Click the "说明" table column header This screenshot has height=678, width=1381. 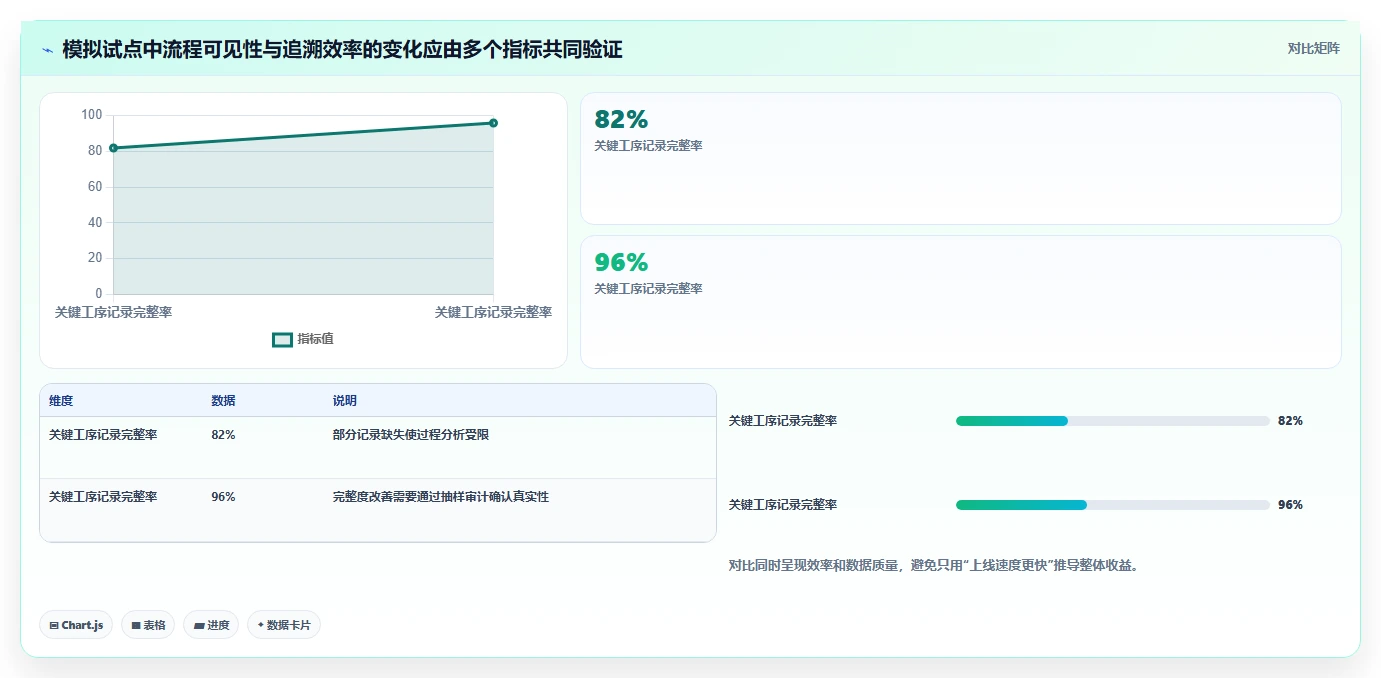[345, 401]
